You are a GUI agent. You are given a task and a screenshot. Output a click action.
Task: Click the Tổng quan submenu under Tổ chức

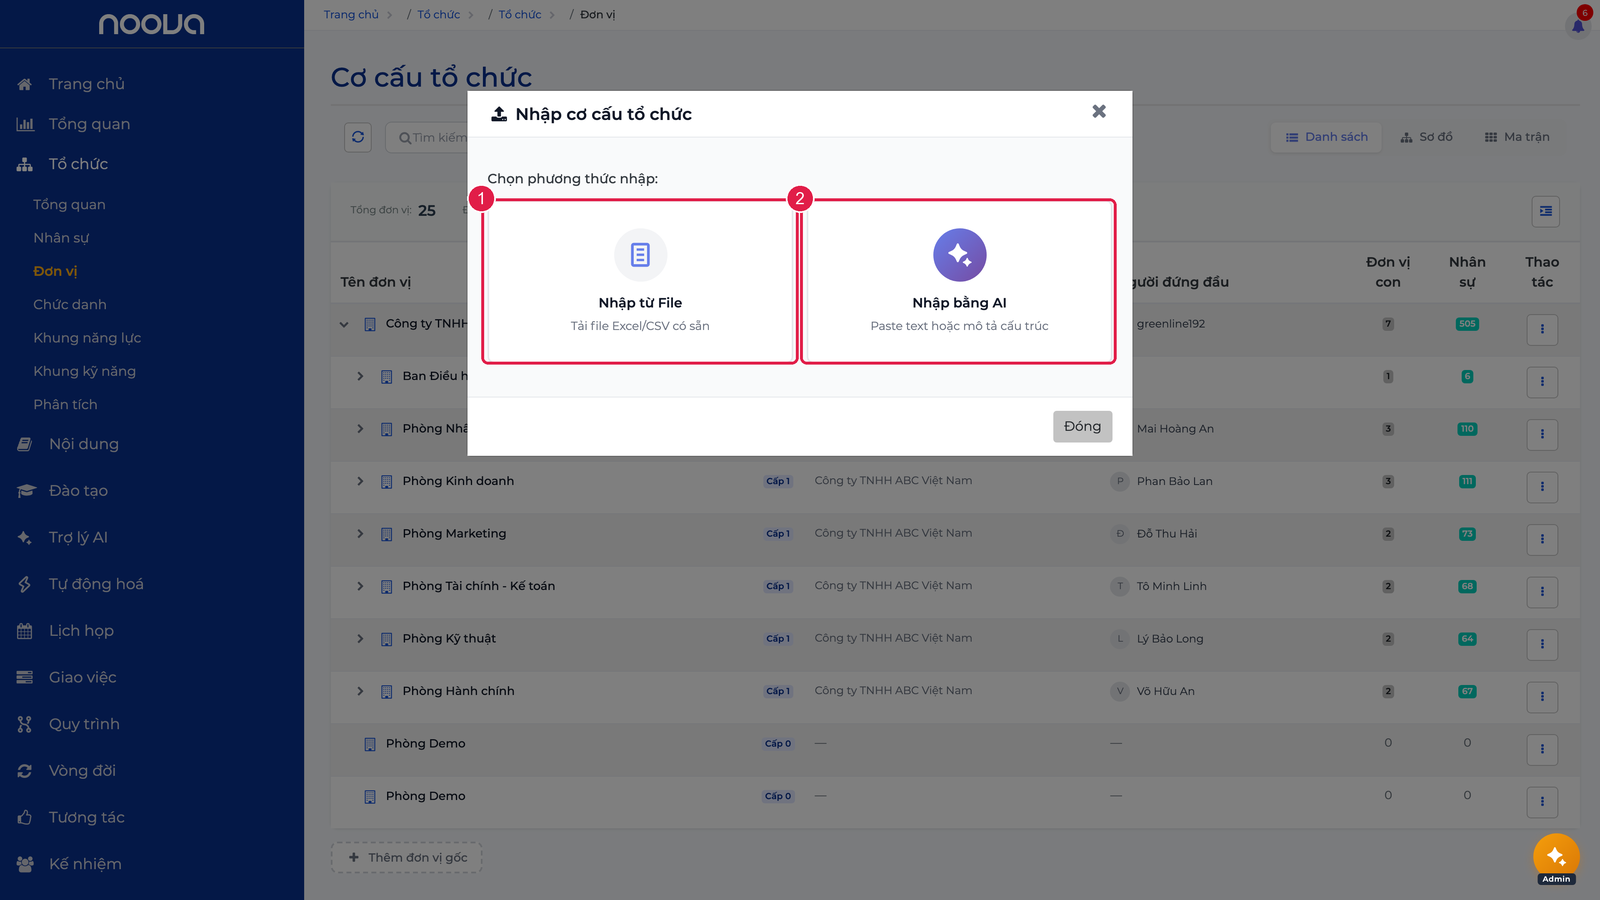69,205
